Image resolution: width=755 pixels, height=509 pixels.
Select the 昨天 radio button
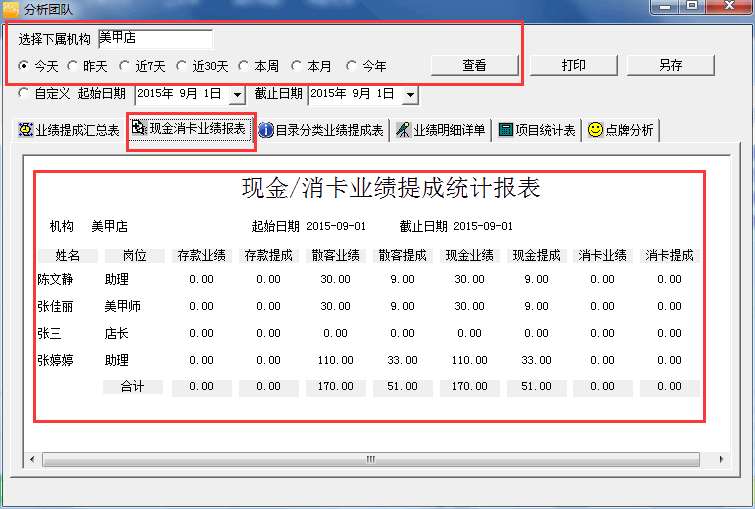[x=72, y=65]
